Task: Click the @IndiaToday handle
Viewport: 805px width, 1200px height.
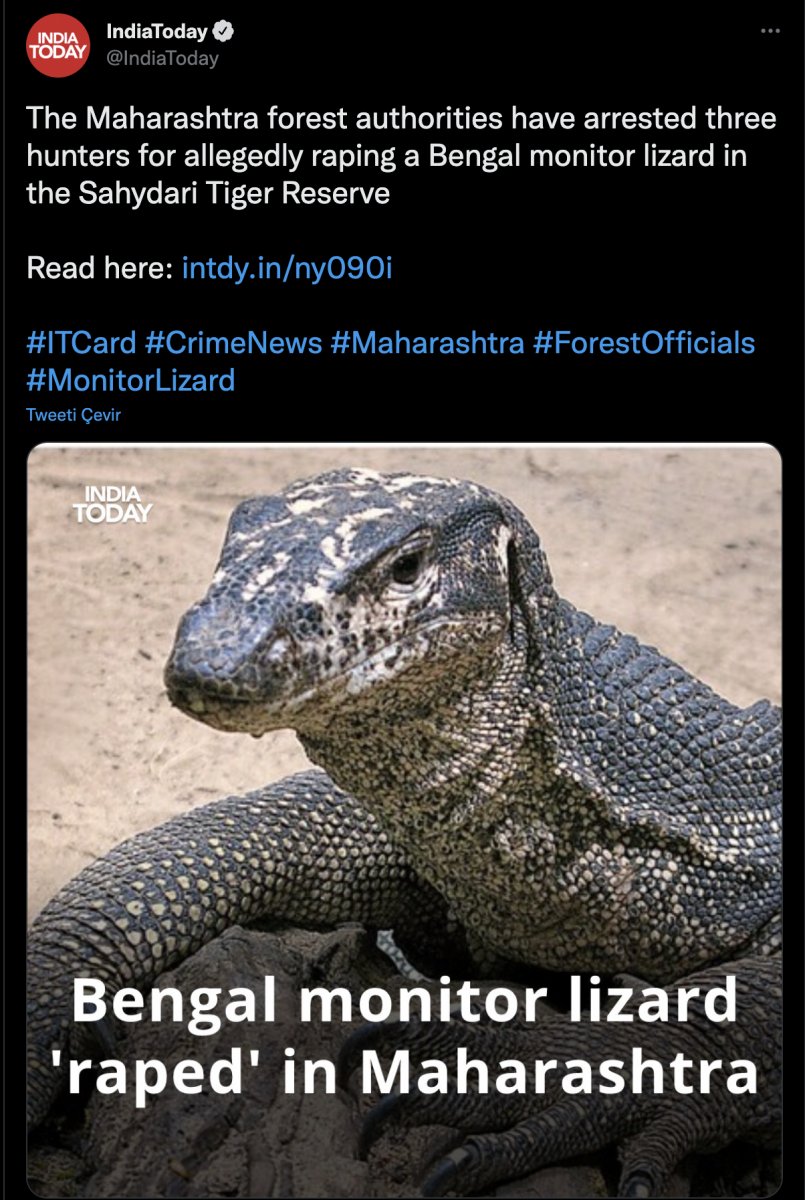Action: (162, 59)
